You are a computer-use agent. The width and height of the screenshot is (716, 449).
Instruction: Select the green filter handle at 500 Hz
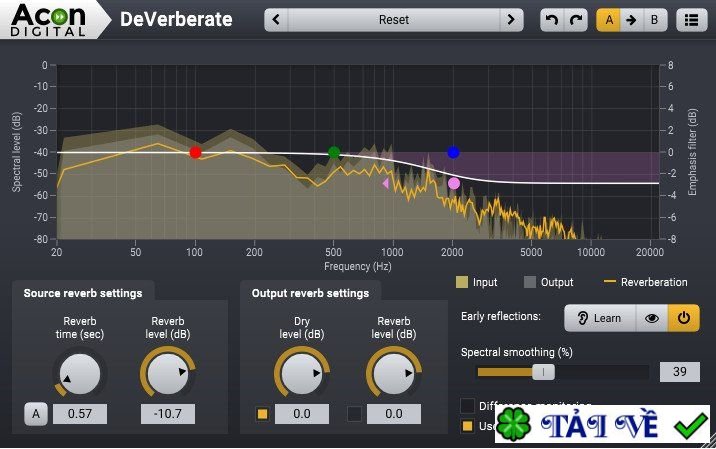pyautogui.click(x=334, y=152)
